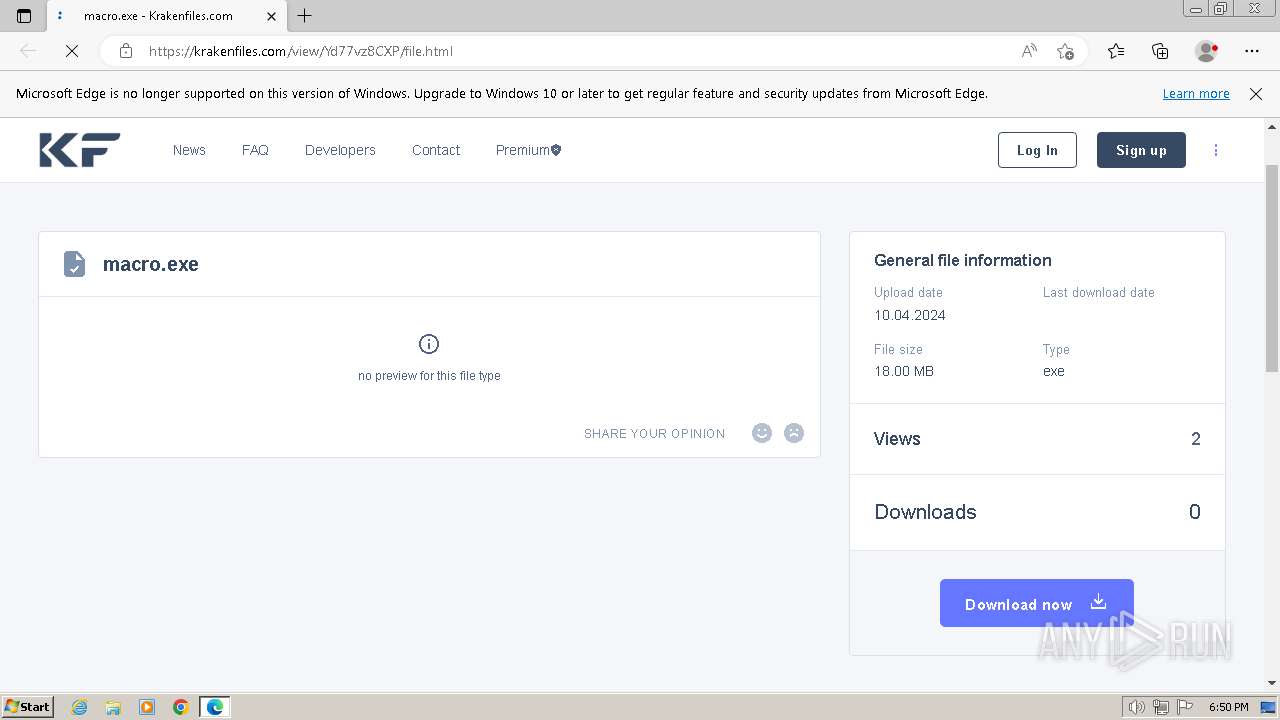Image resolution: width=1280 pixels, height=720 pixels.
Task: Open the News page
Action: 189,150
